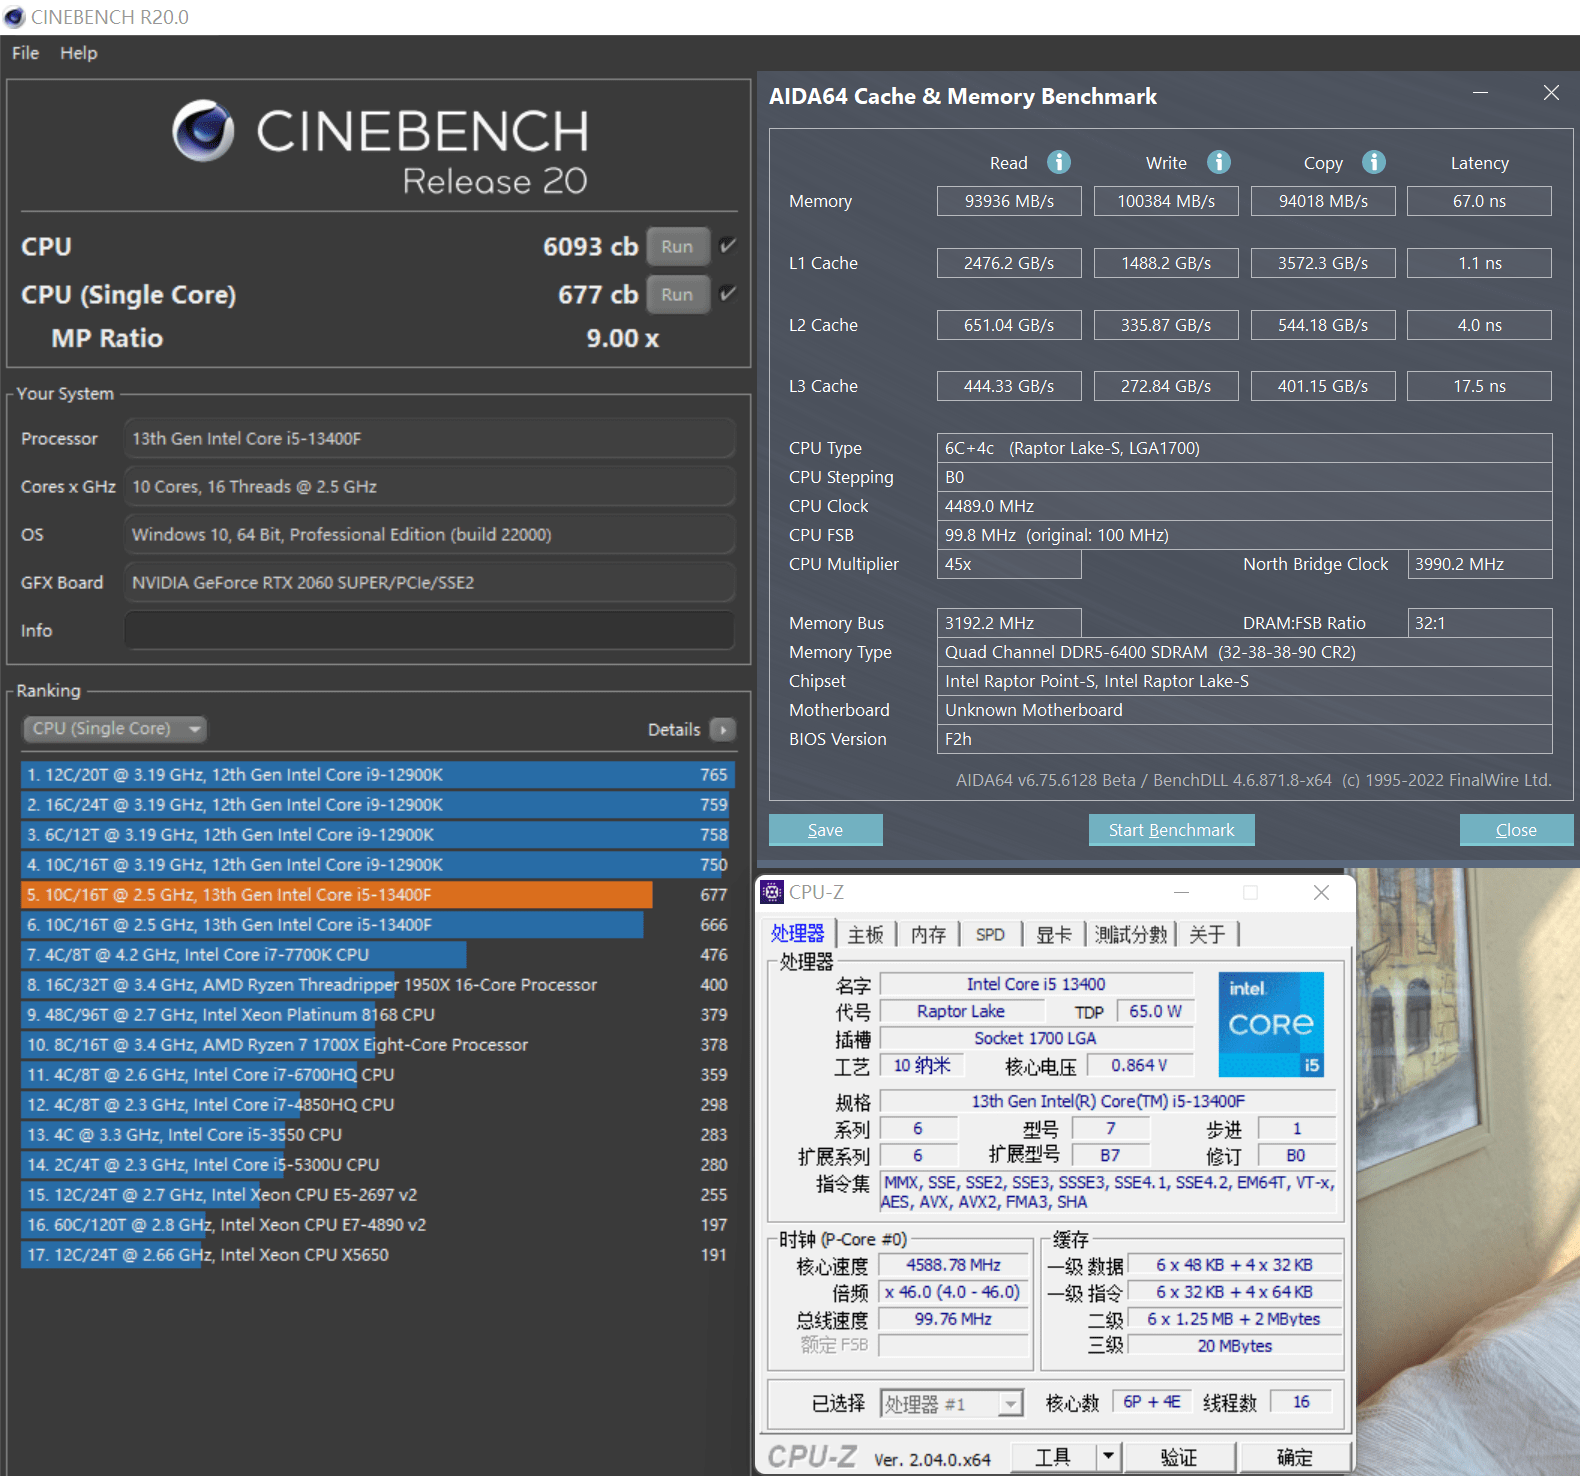Switch to the 主板 tab in CPU-Z
The height and width of the screenshot is (1476, 1580).
point(866,934)
